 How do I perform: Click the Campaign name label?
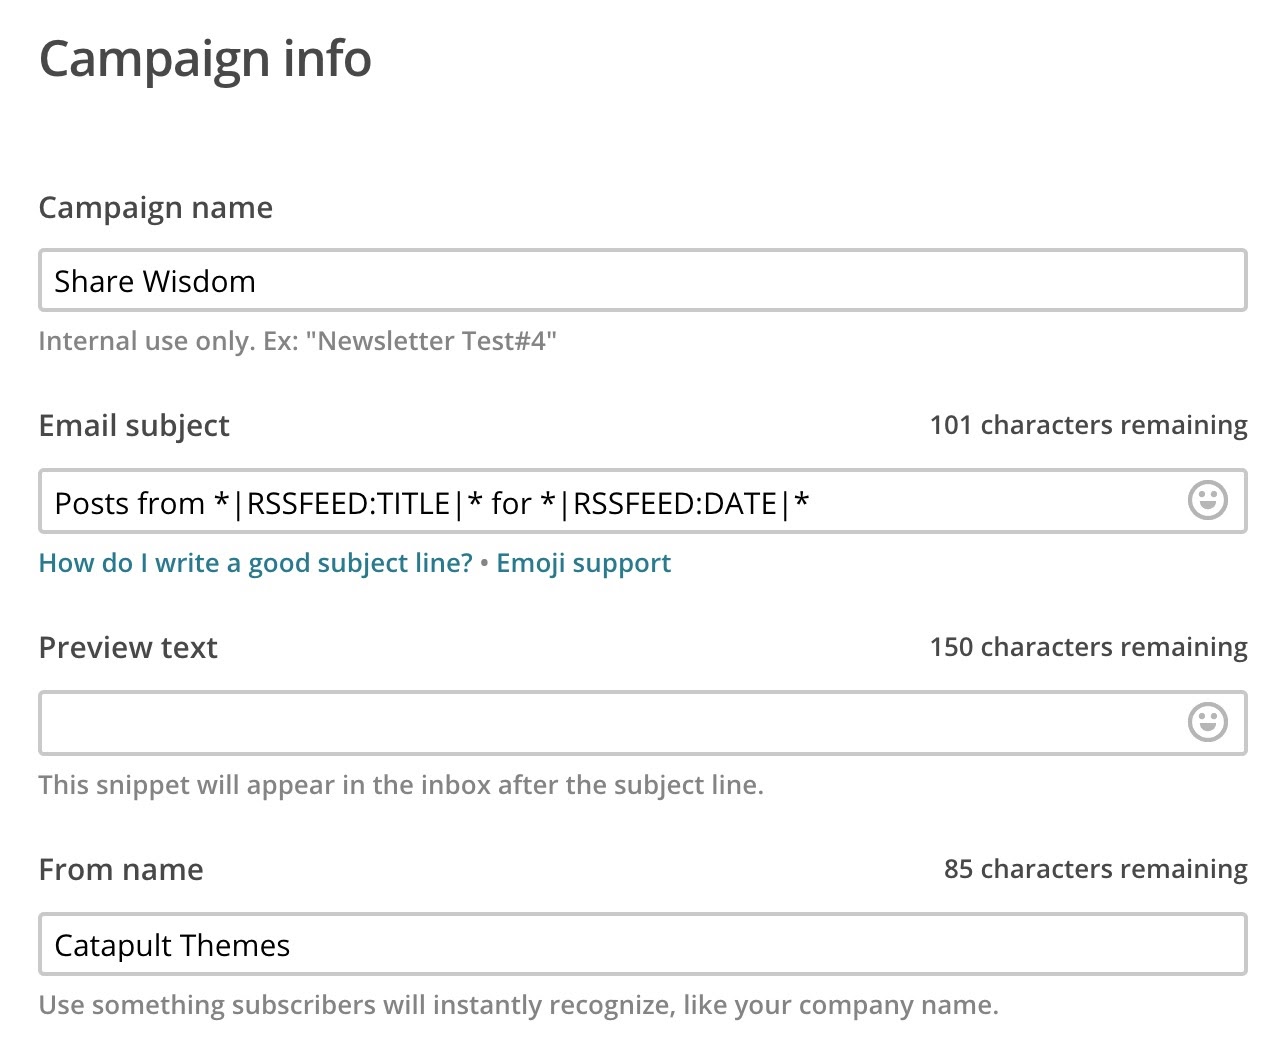click(155, 208)
